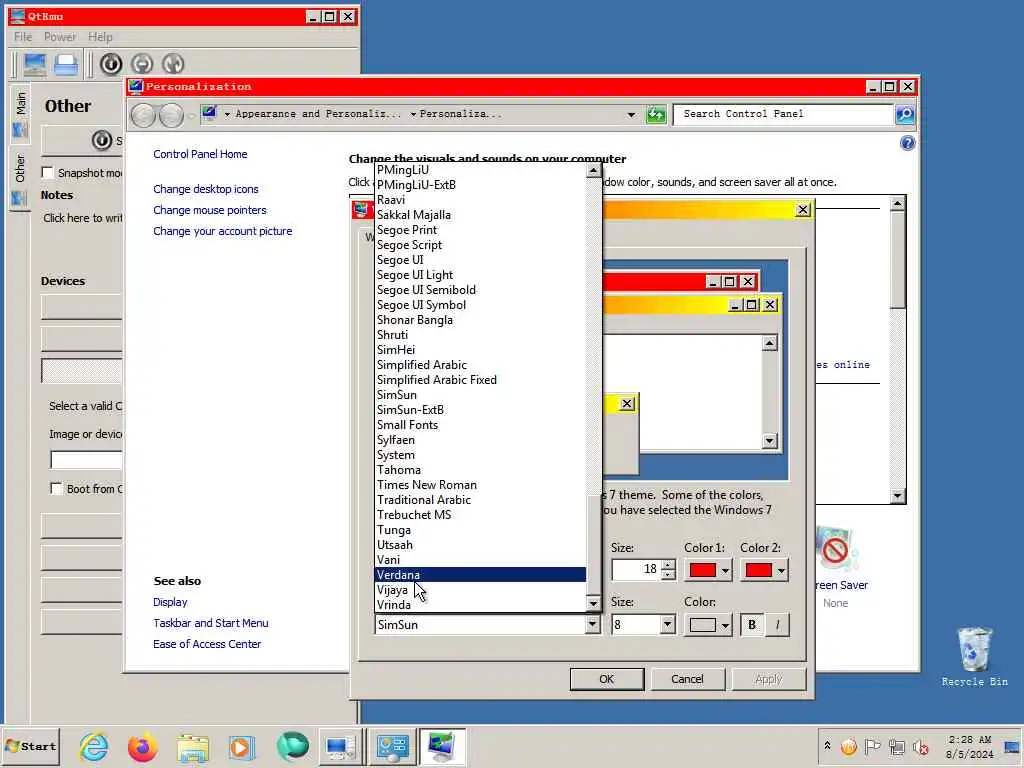
Task: Open the Start menu
Action: click(x=31, y=746)
